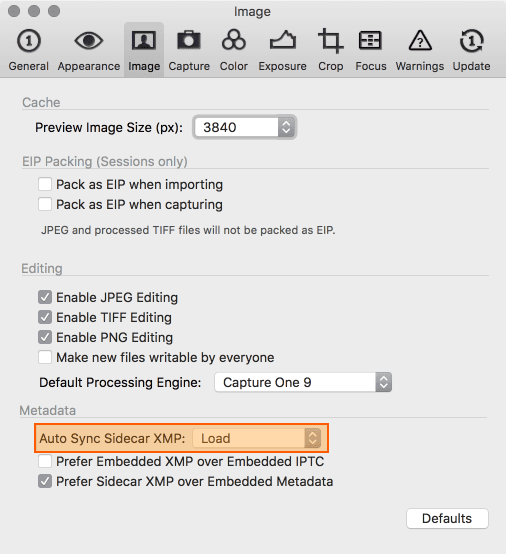The image size is (506, 554).
Task: Disable Enable JPEG Editing checkbox
Action: tap(45, 297)
